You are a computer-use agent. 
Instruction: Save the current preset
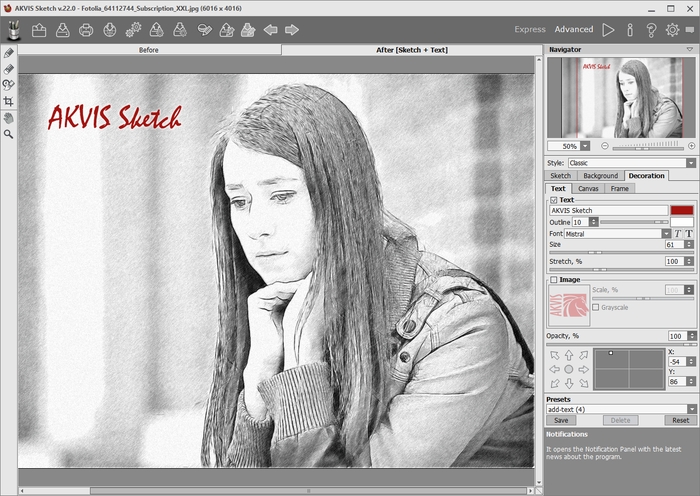[x=561, y=420]
